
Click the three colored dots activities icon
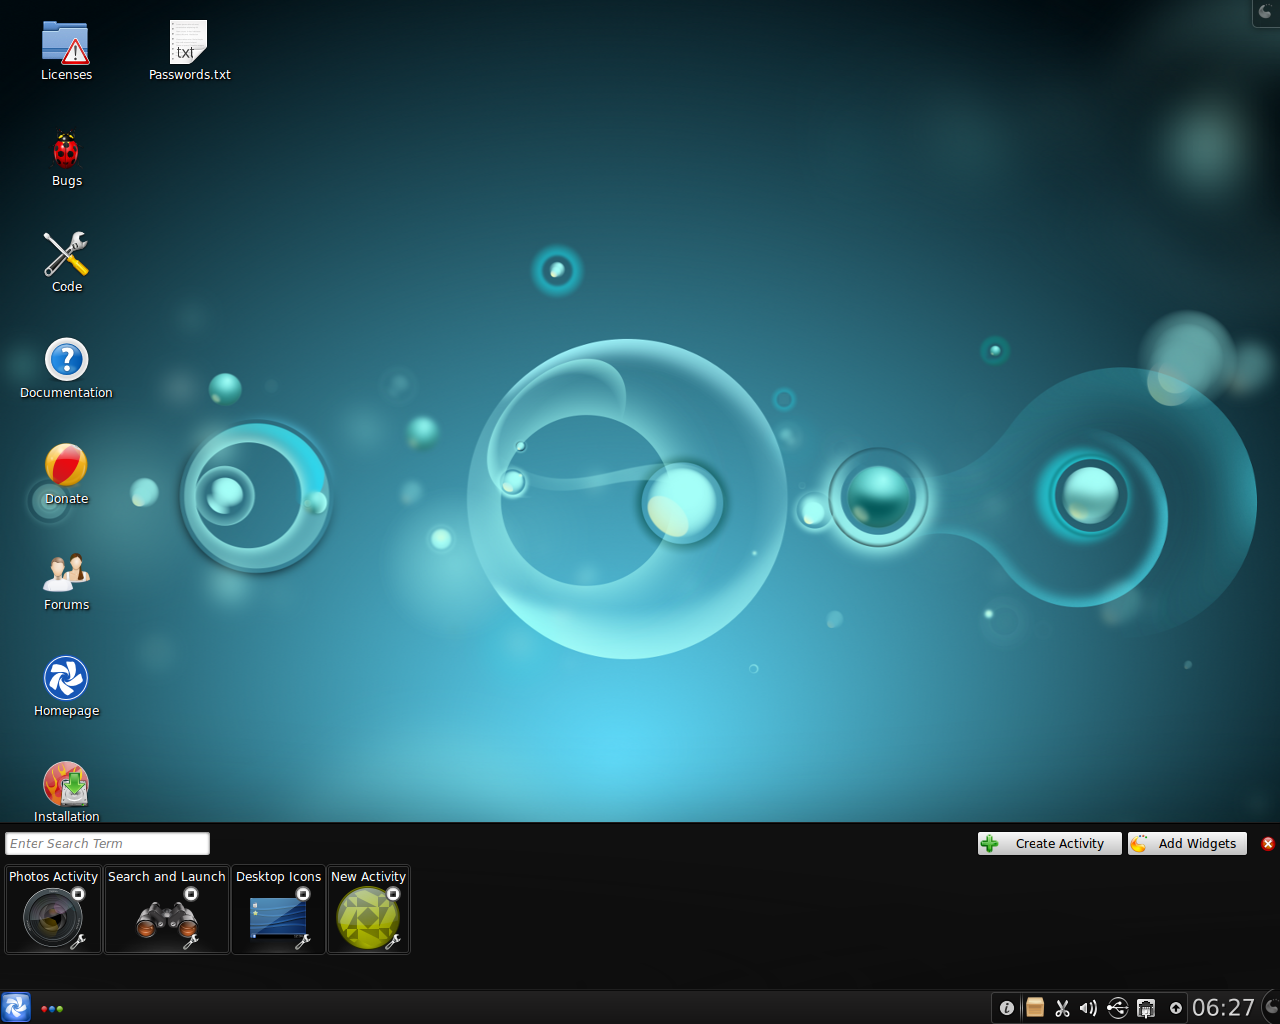[52, 1008]
